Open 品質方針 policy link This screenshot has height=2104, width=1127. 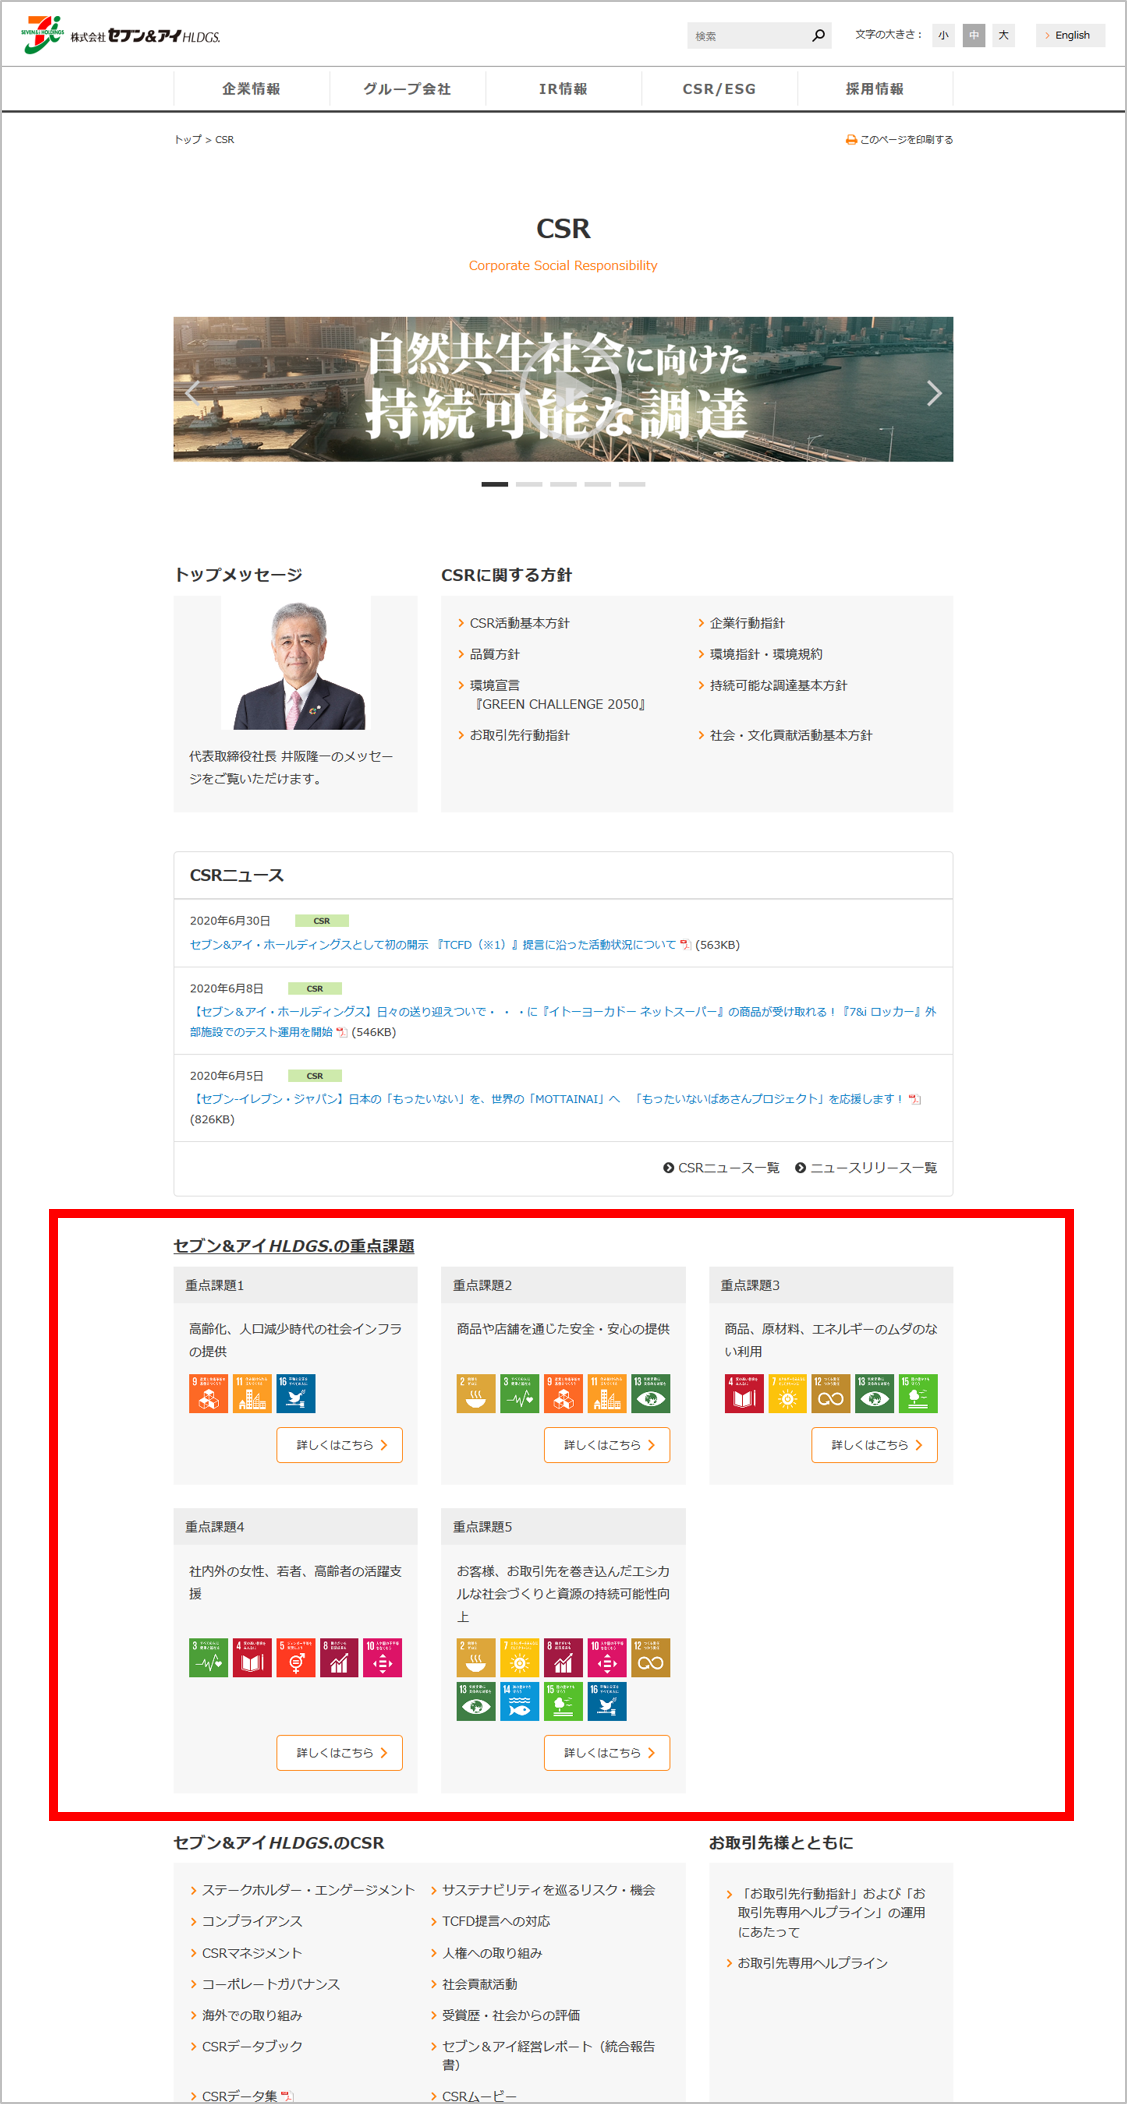(494, 654)
